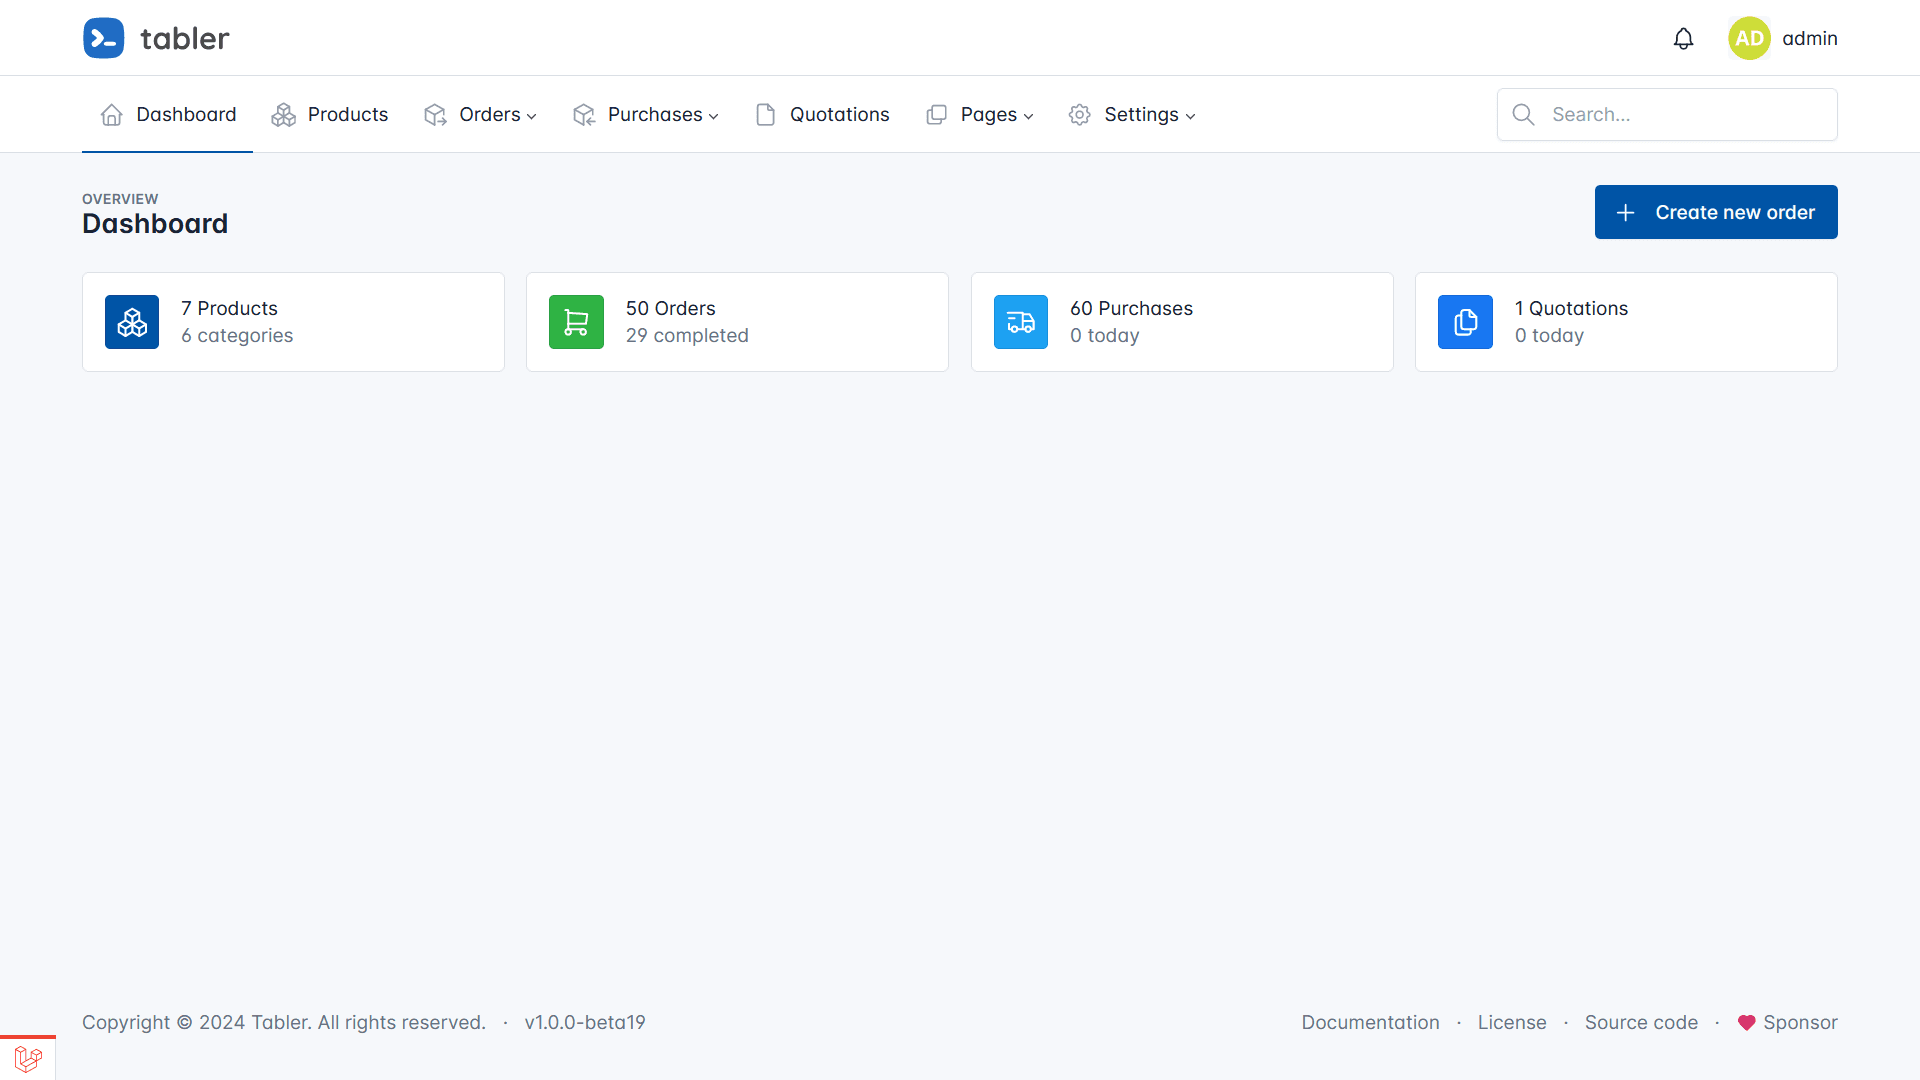1920x1080 pixels.
Task: Click the tabler brand name
Action: (x=185, y=39)
